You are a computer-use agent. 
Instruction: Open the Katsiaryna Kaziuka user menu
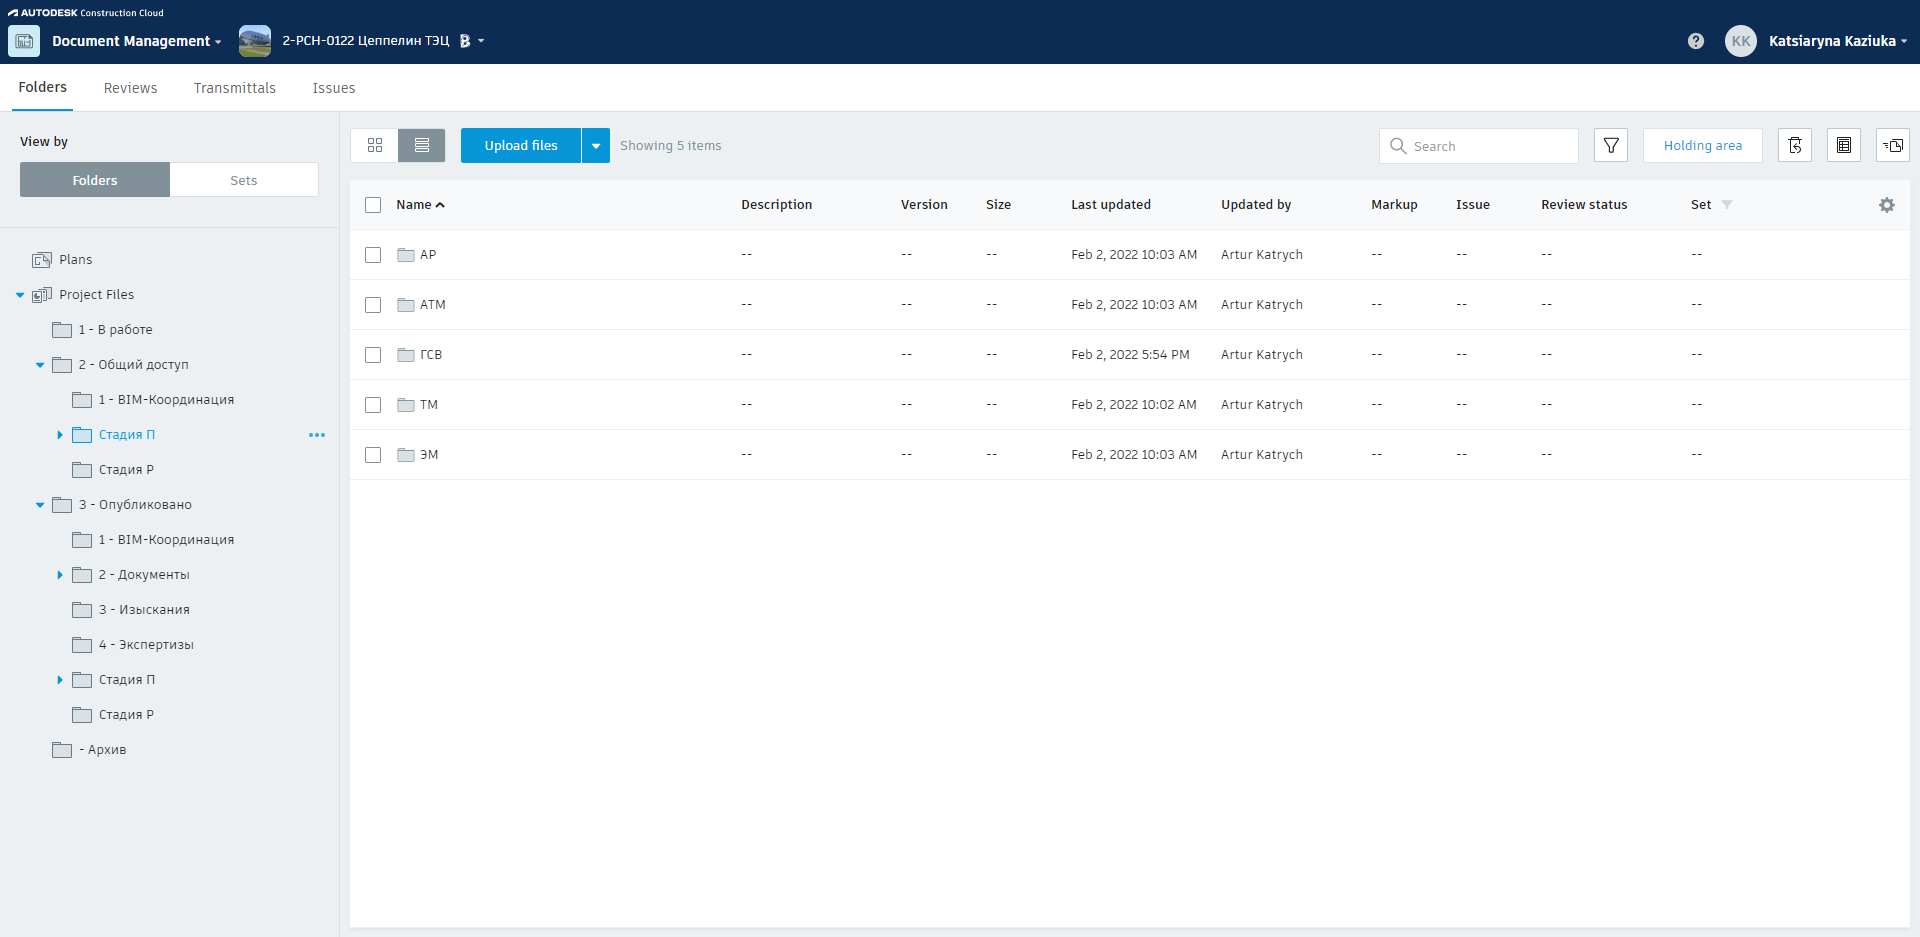(1838, 41)
